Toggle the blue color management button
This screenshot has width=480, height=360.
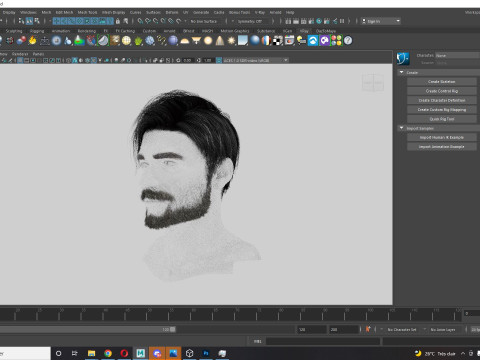(219, 60)
